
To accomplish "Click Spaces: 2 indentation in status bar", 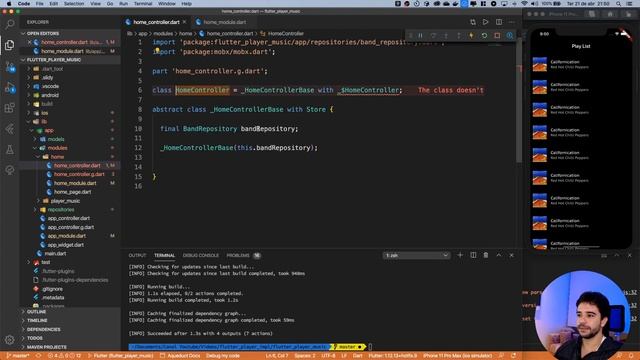I will [304, 356].
